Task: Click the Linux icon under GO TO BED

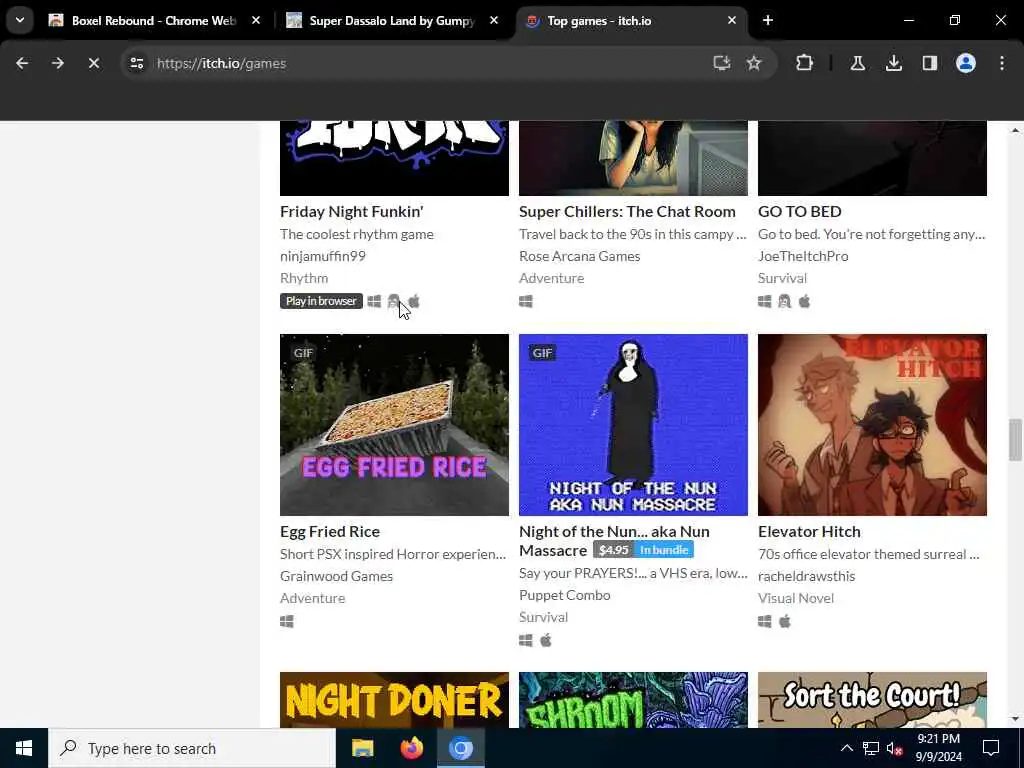Action: pos(784,301)
